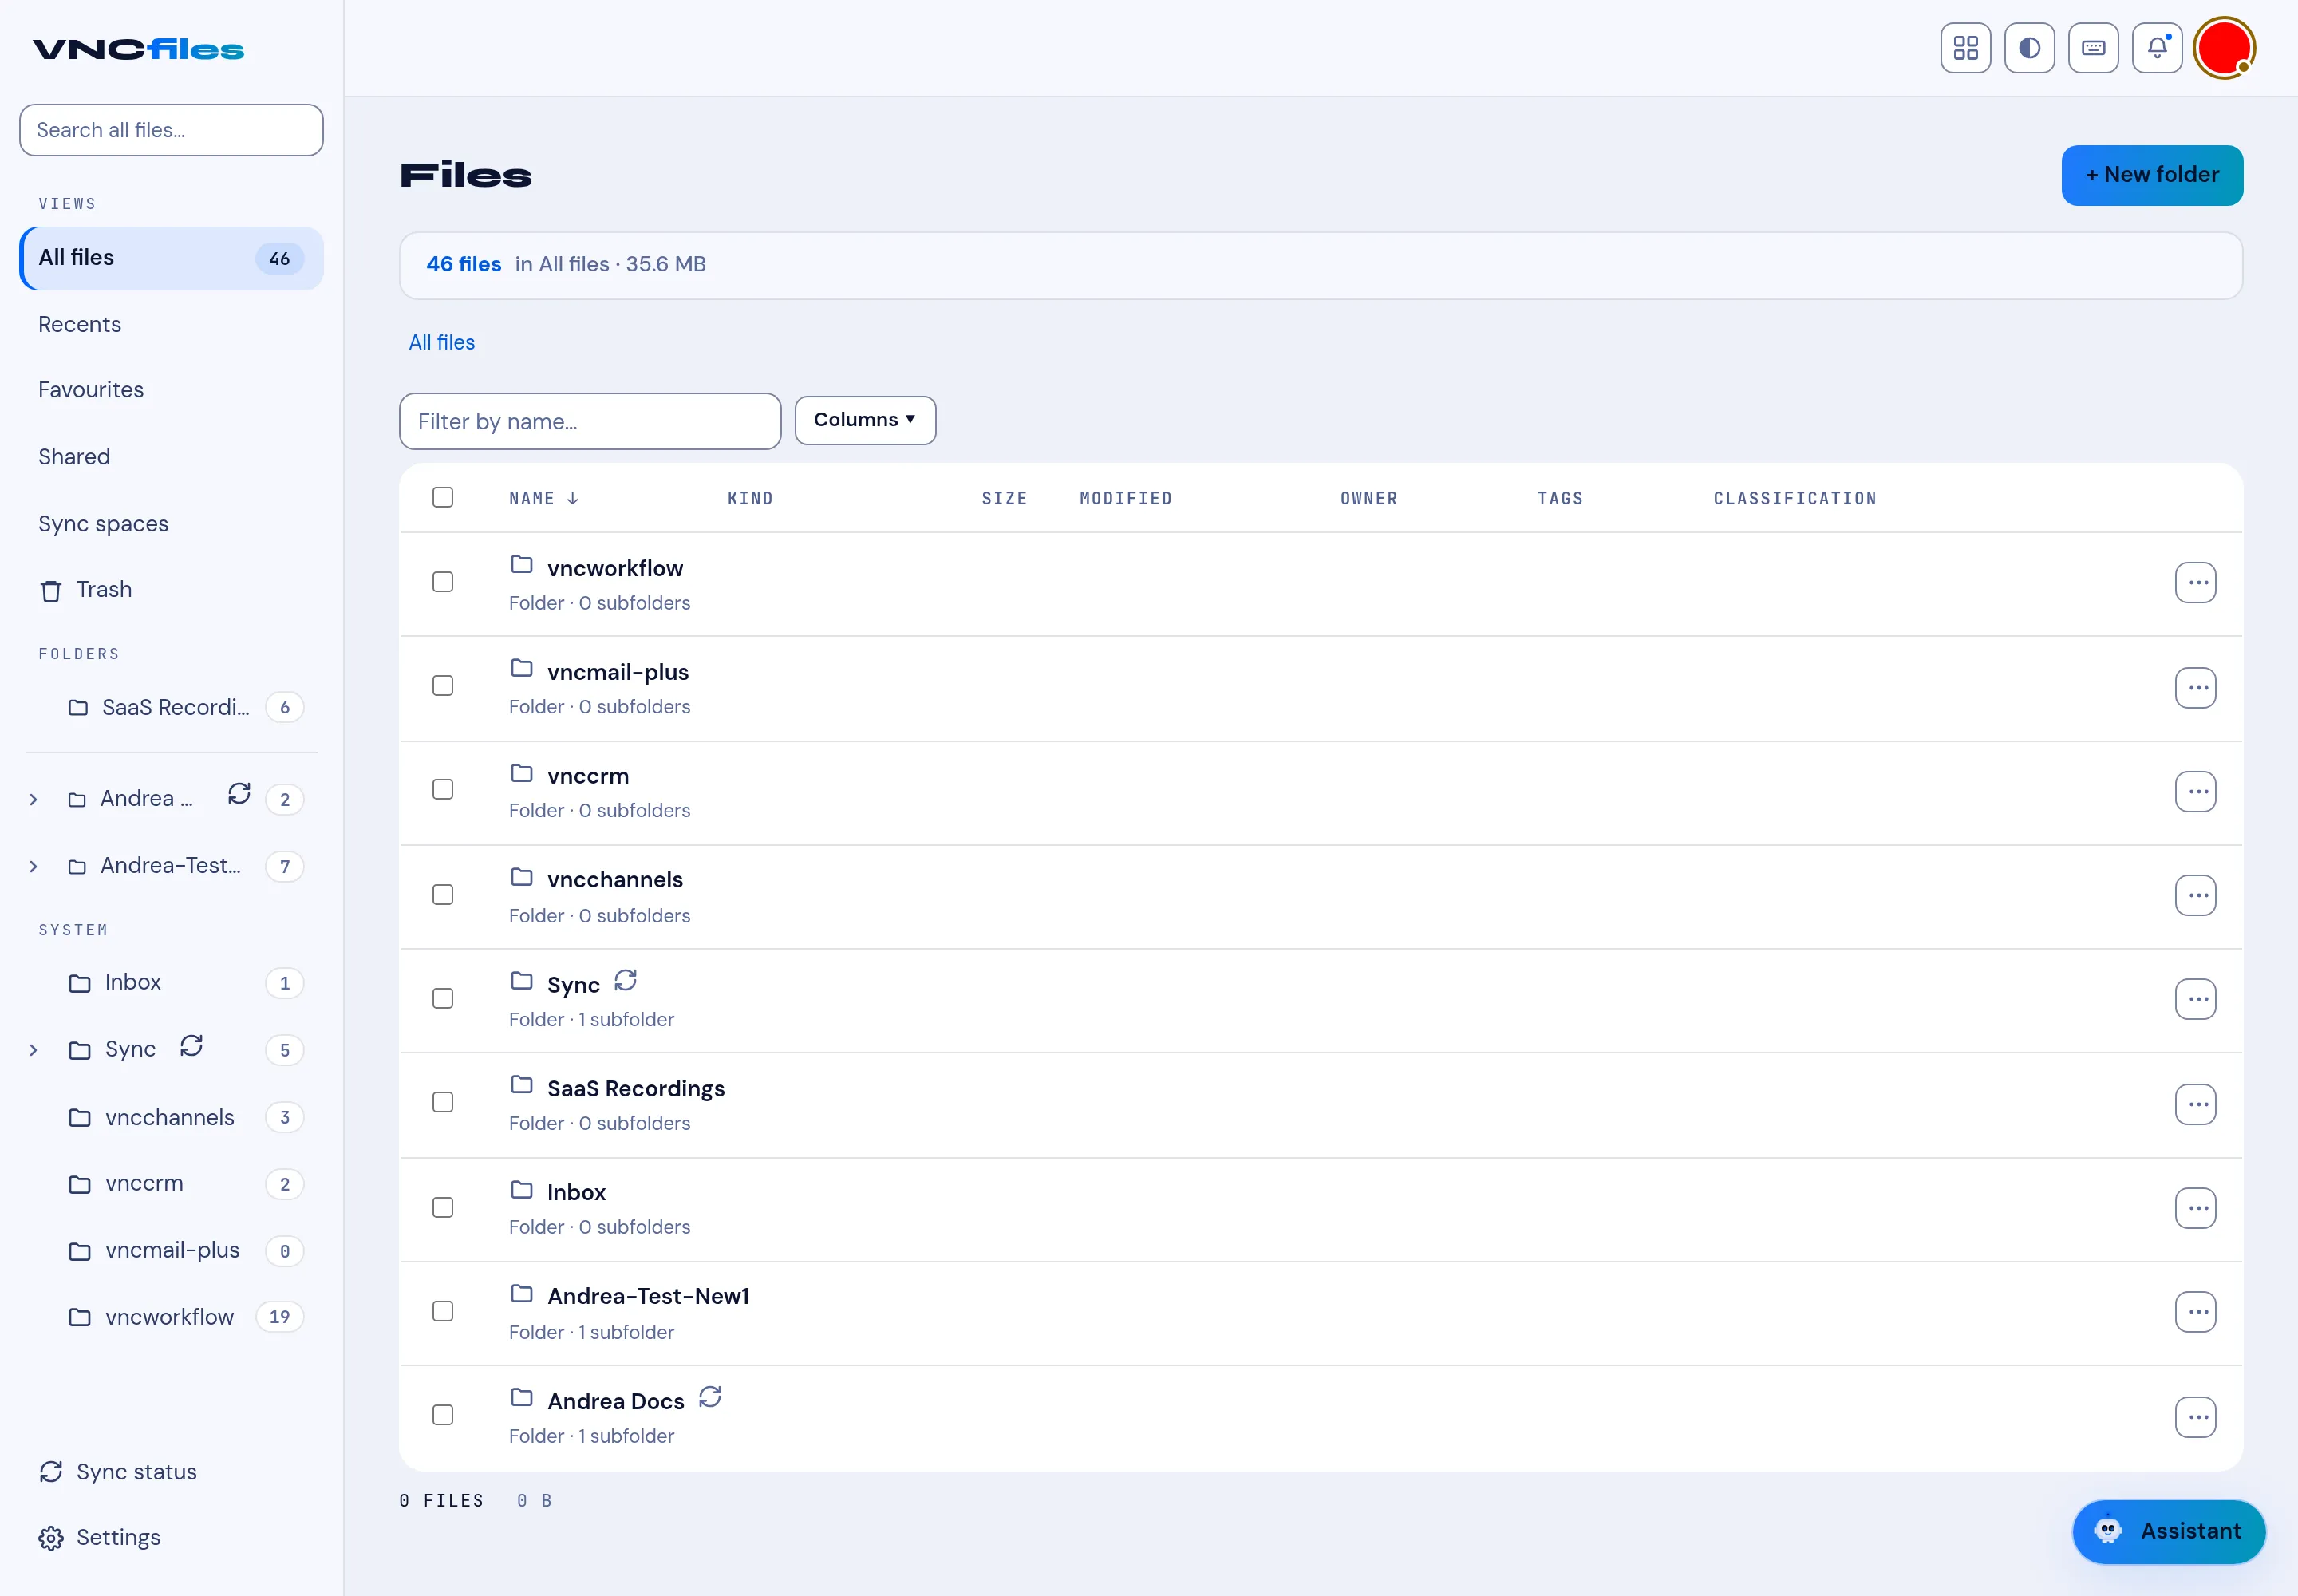This screenshot has height=1596, width=2298.
Task: Toggle the dark mode contrast icon
Action: point(2029,48)
